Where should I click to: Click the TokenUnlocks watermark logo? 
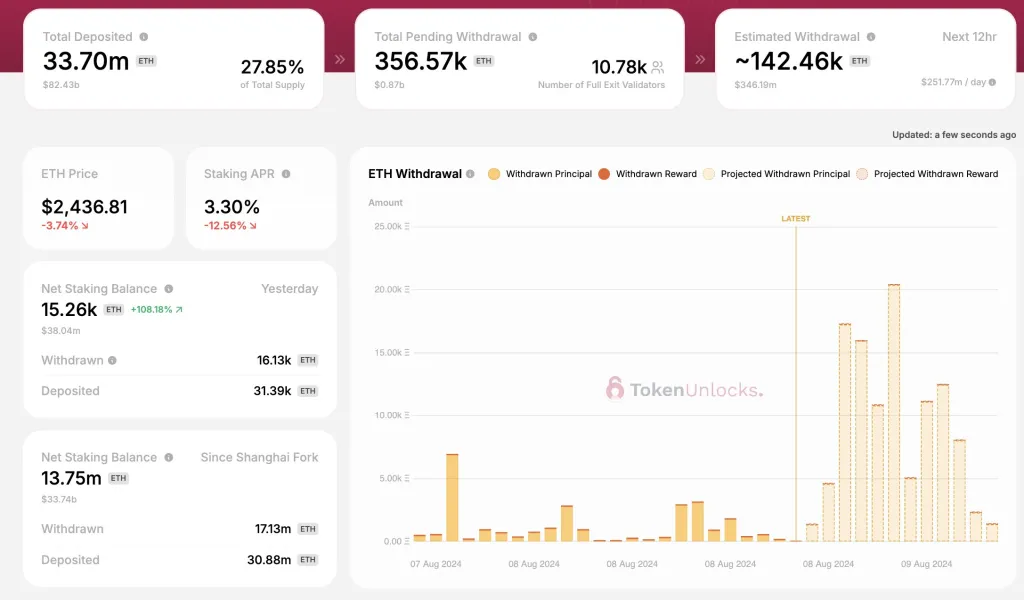684,389
